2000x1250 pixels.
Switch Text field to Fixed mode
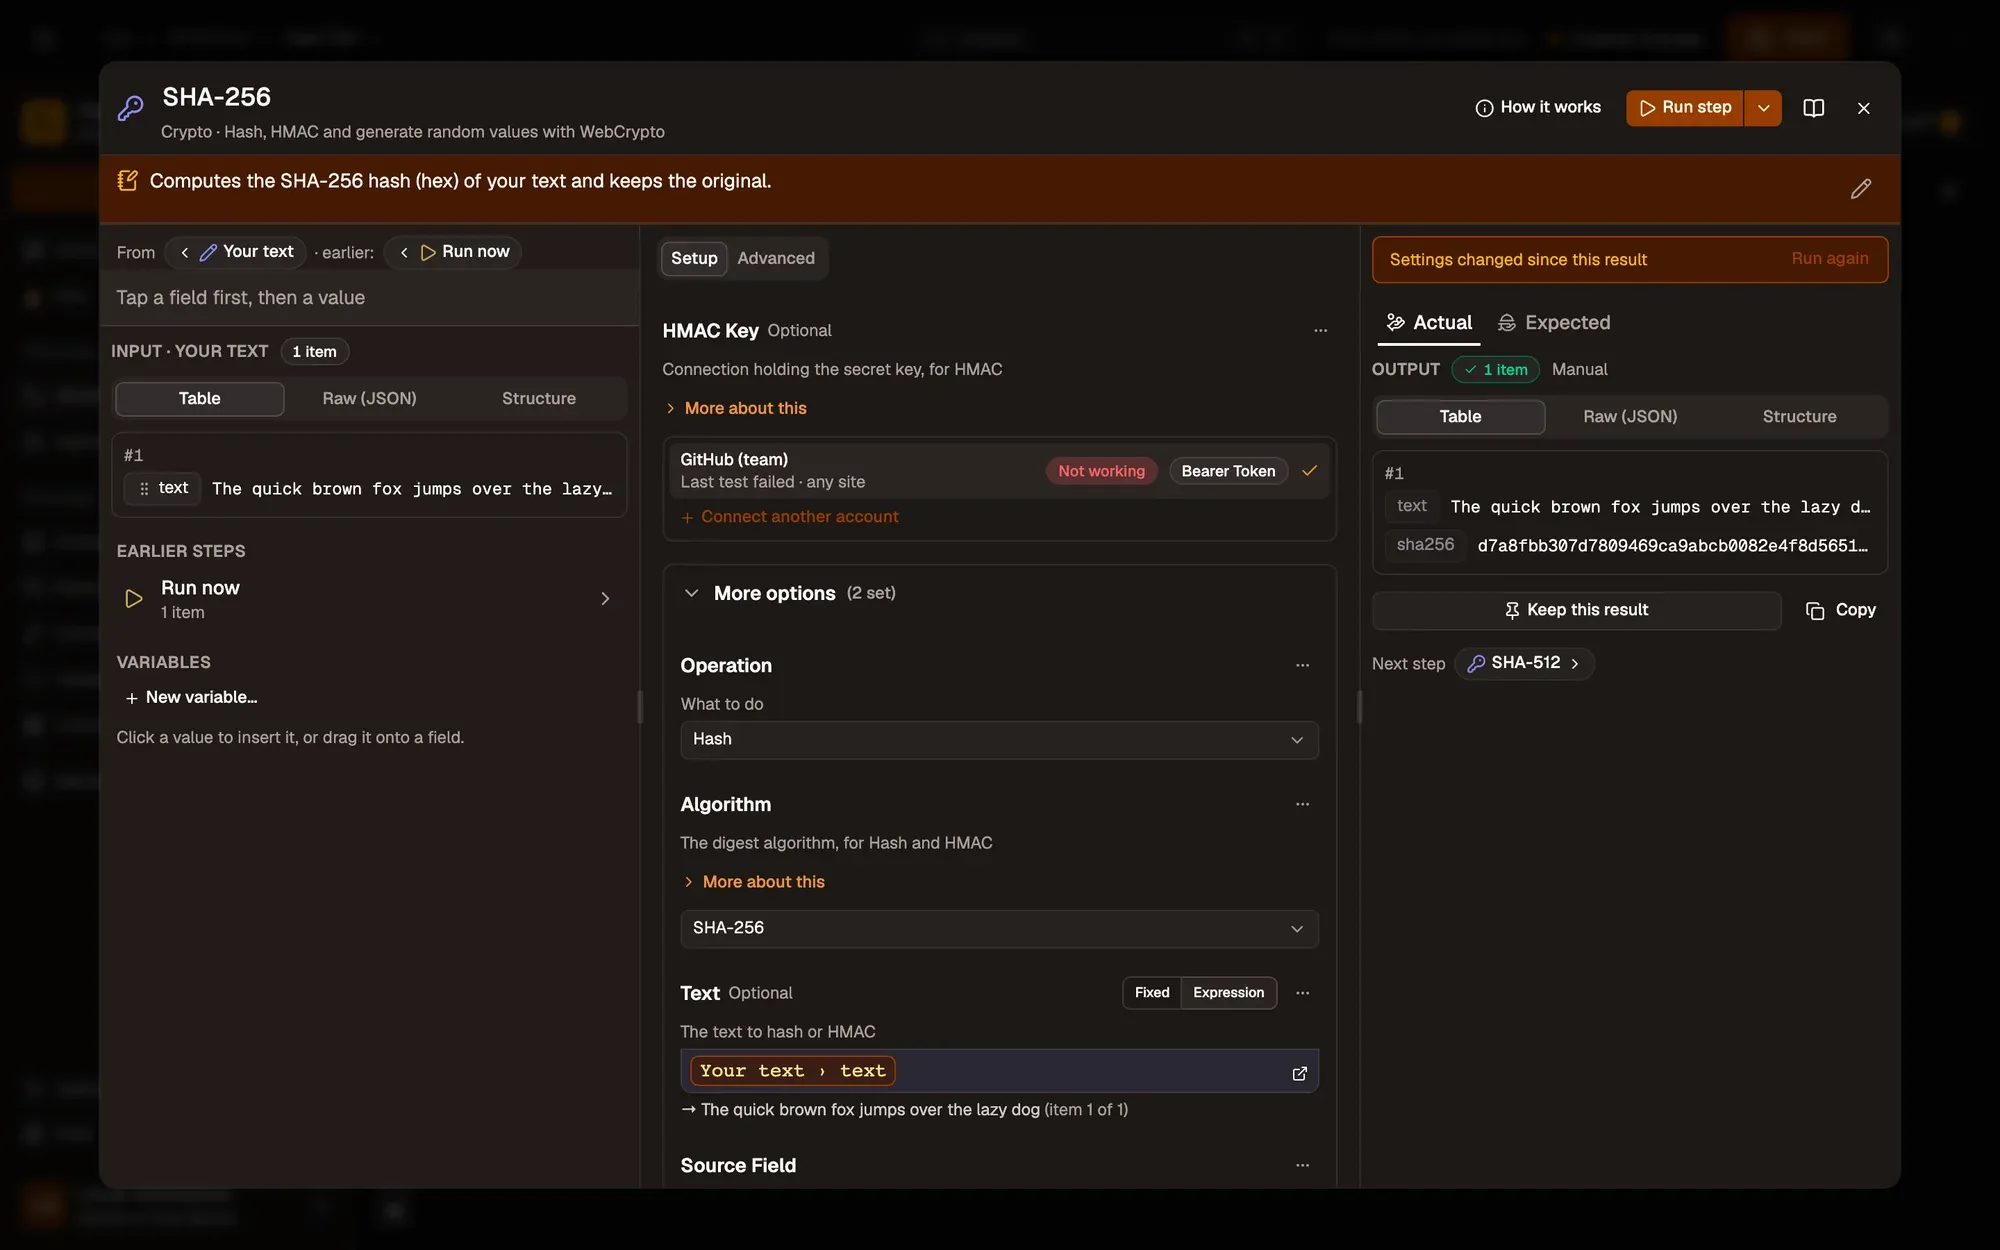pos(1152,993)
